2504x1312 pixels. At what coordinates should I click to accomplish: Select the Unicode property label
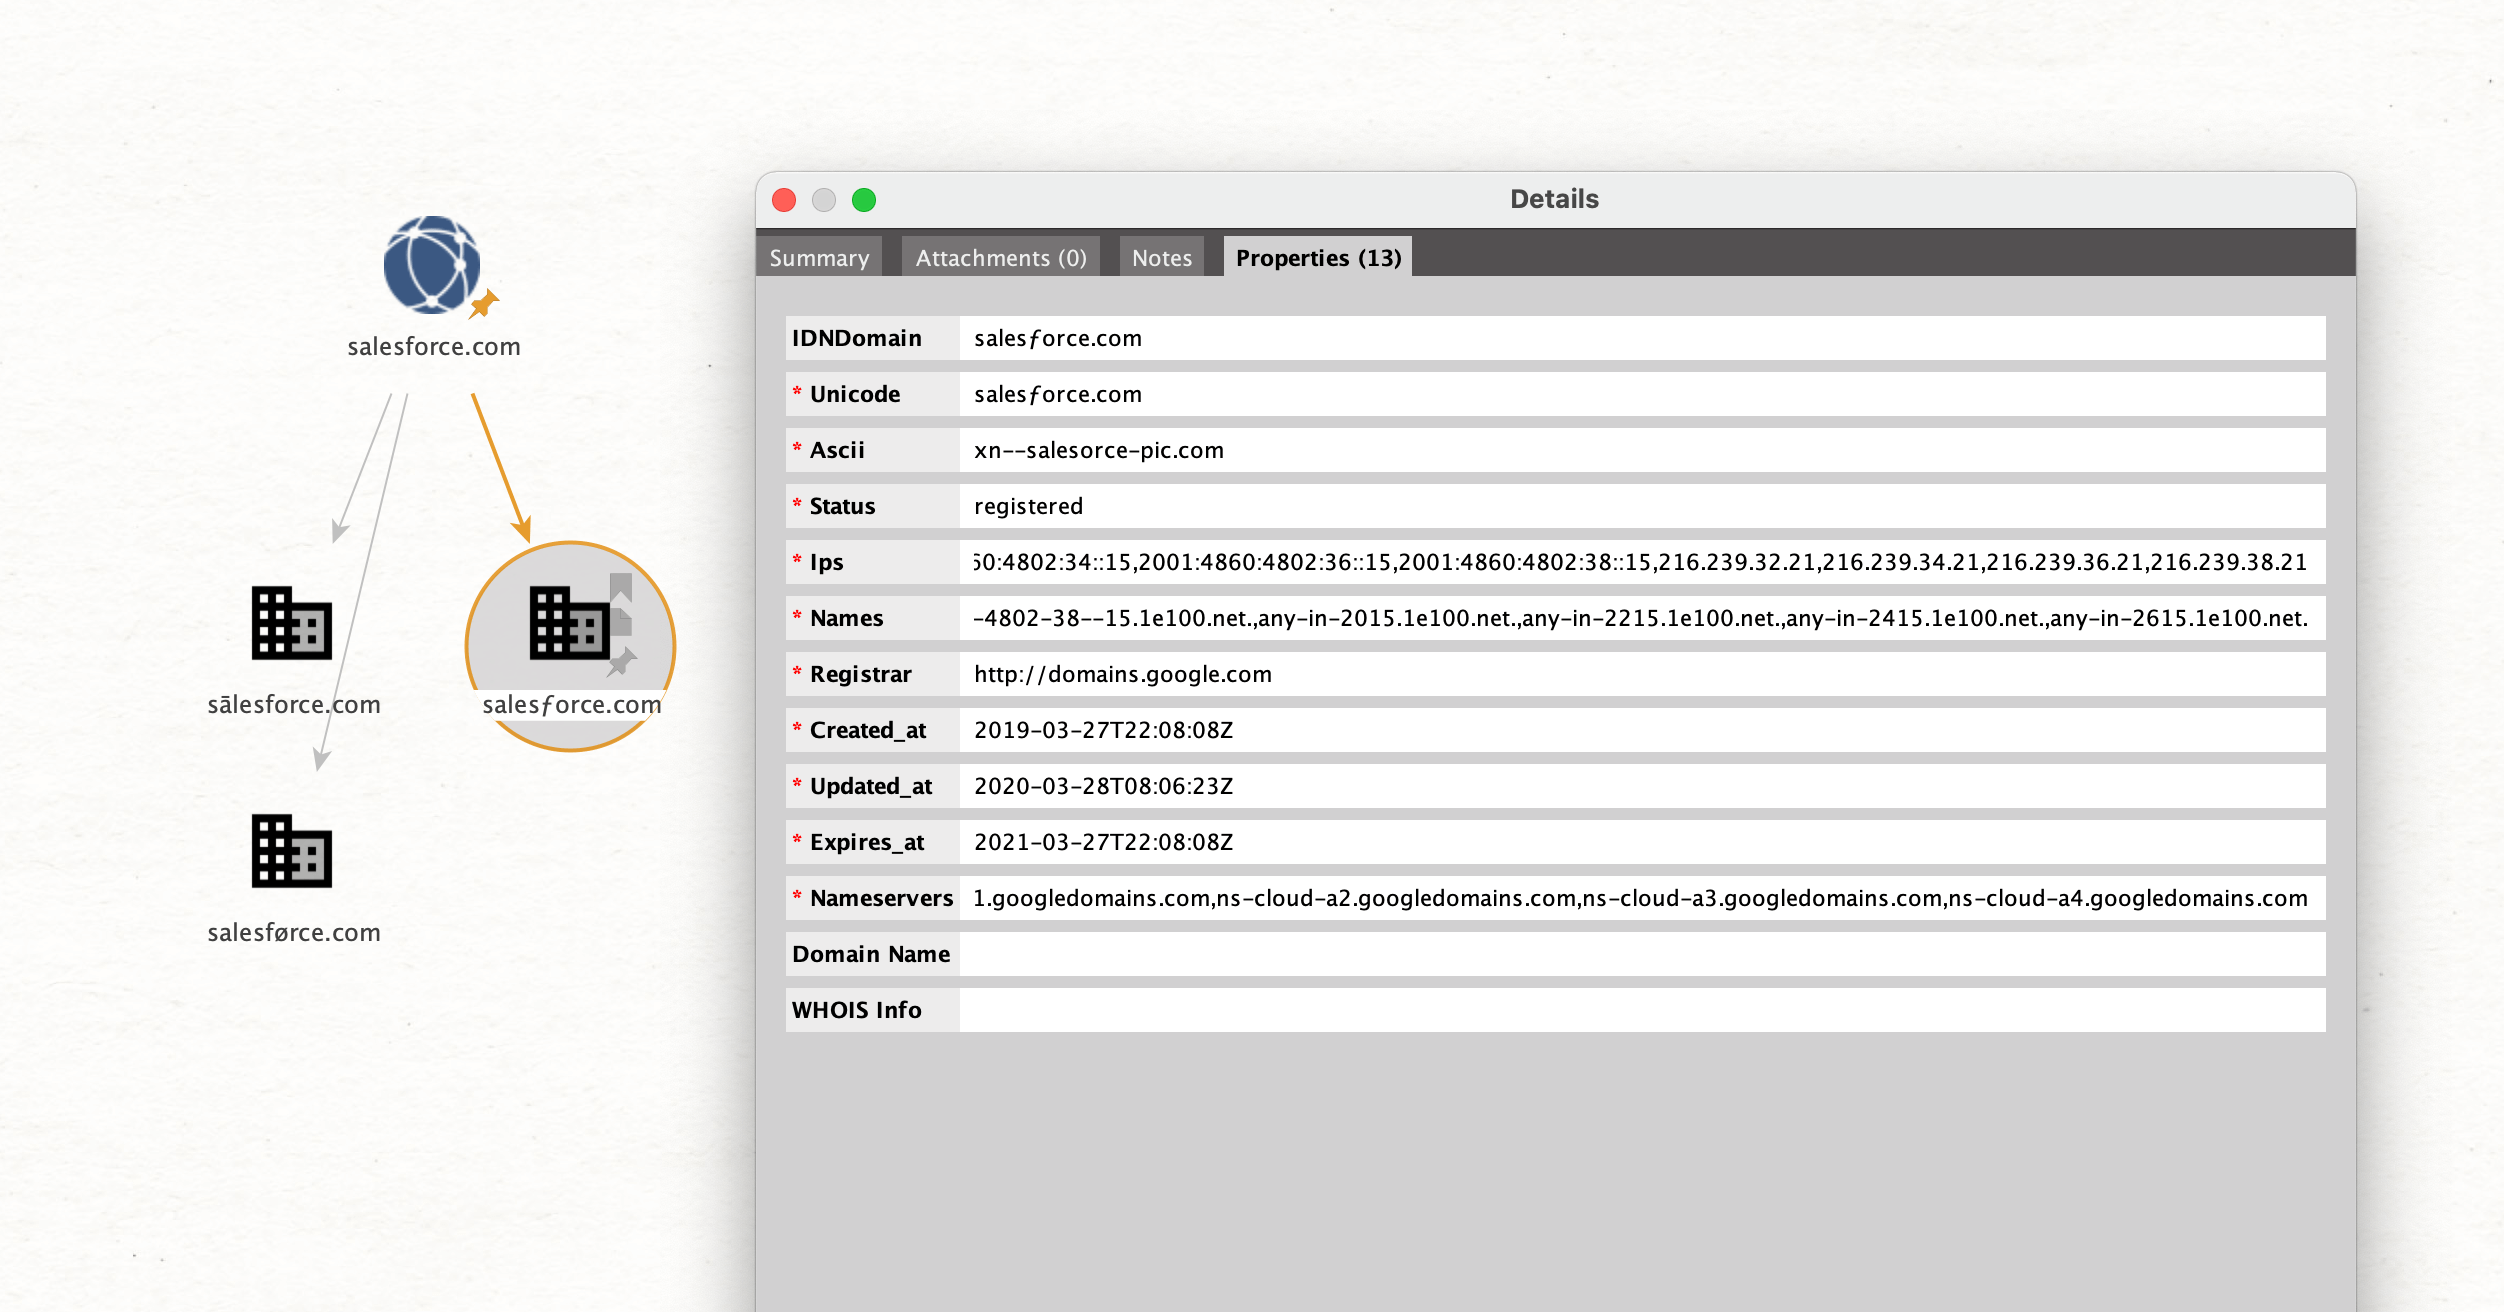872,394
